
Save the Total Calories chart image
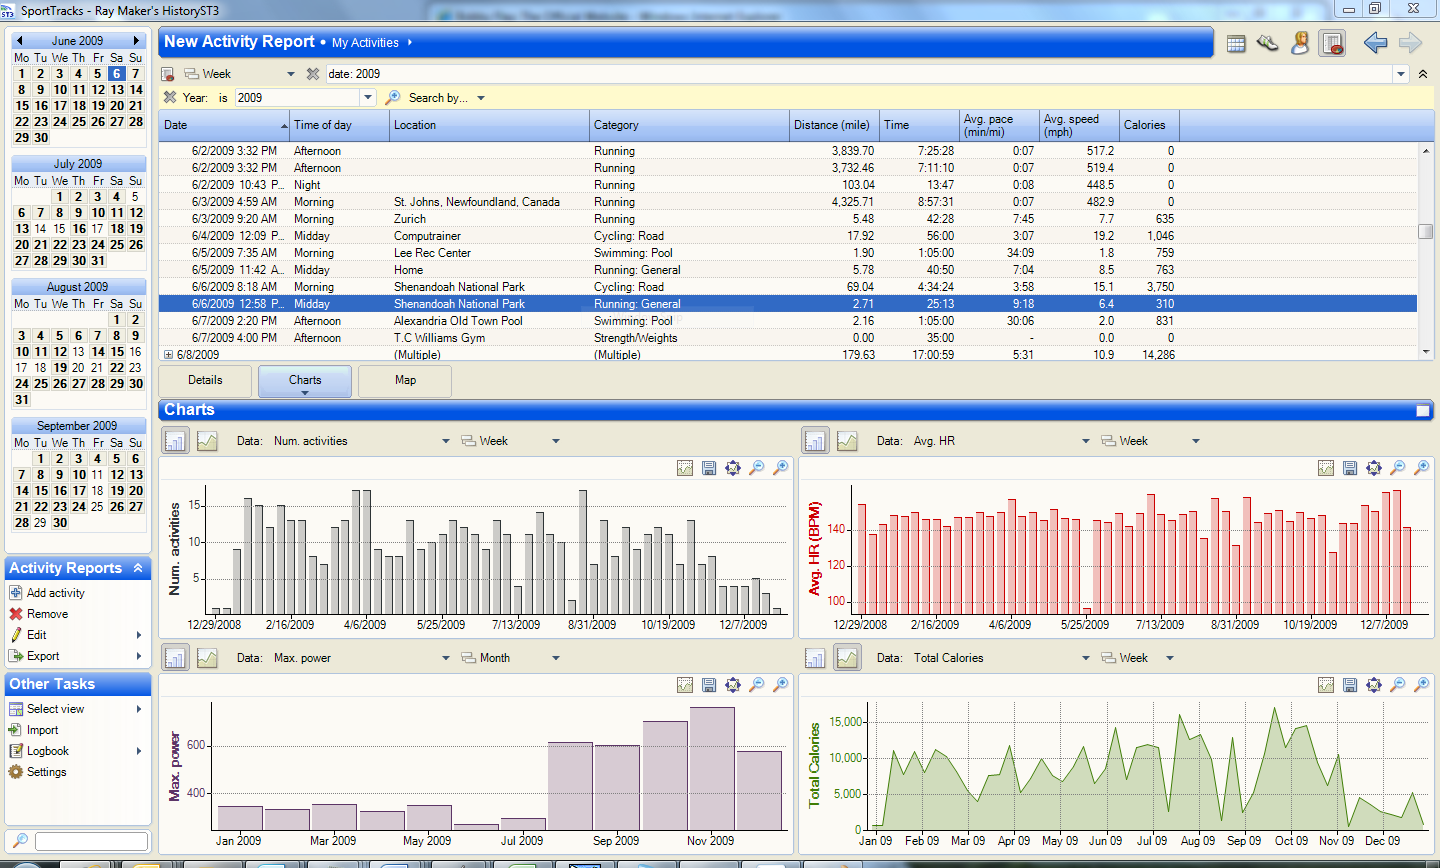[x=1349, y=685]
